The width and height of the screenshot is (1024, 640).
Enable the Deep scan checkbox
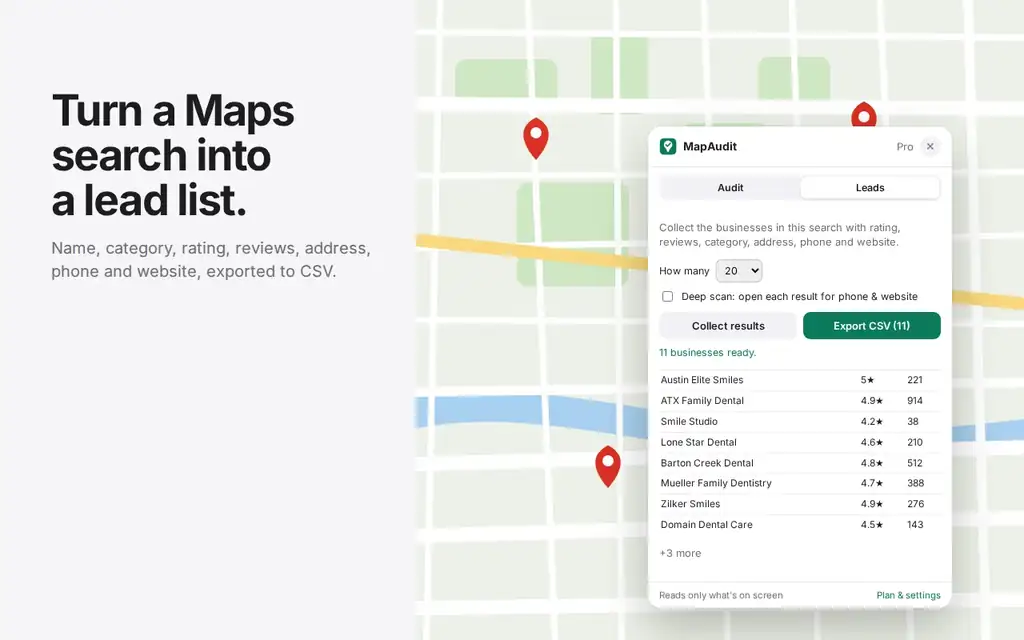(667, 296)
